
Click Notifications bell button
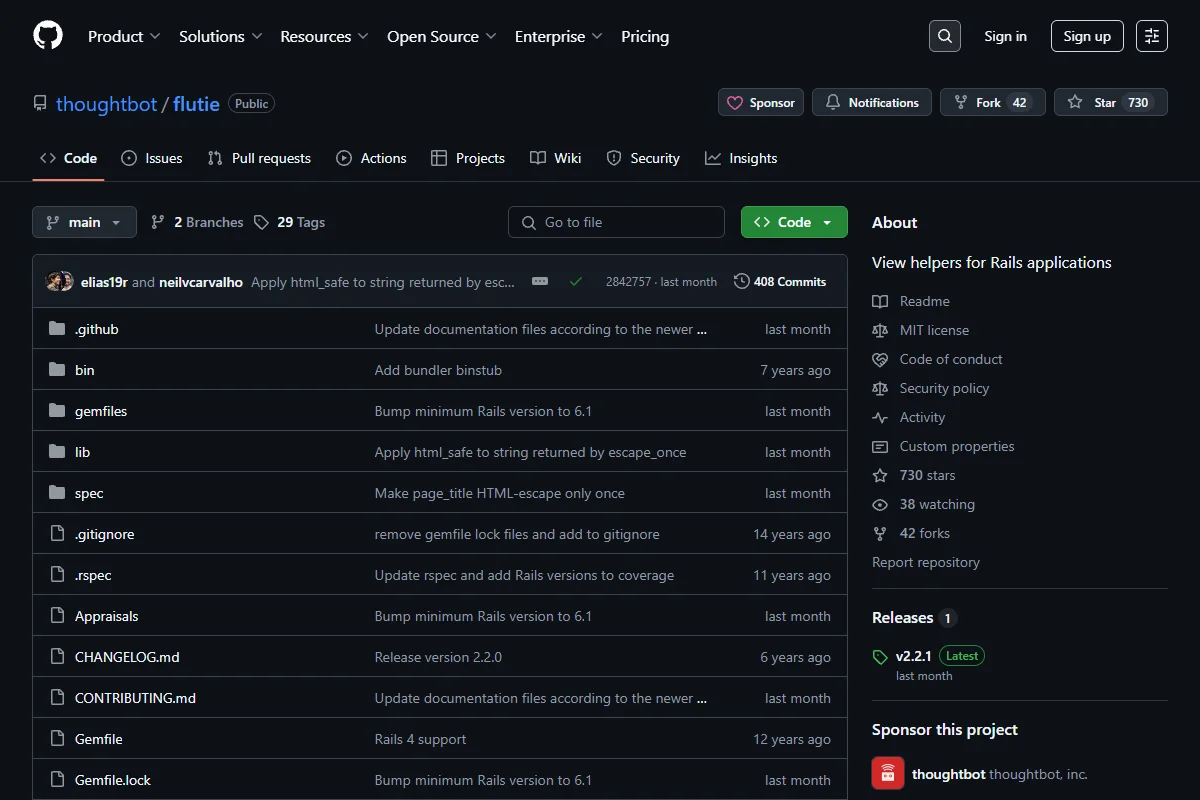pos(872,102)
